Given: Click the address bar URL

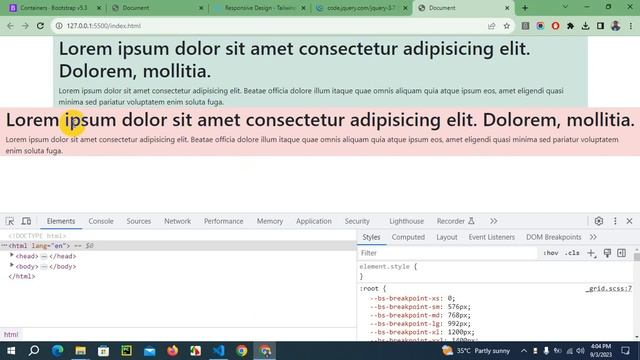Looking at the screenshot, I should pyautogui.click(x=104, y=26).
